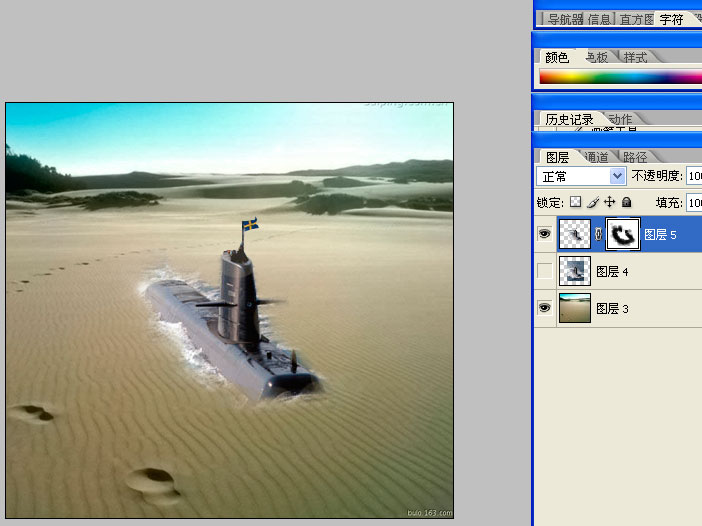Hide 图层 5 using its eye icon
Image resolution: width=702 pixels, height=526 pixels.
click(544, 234)
